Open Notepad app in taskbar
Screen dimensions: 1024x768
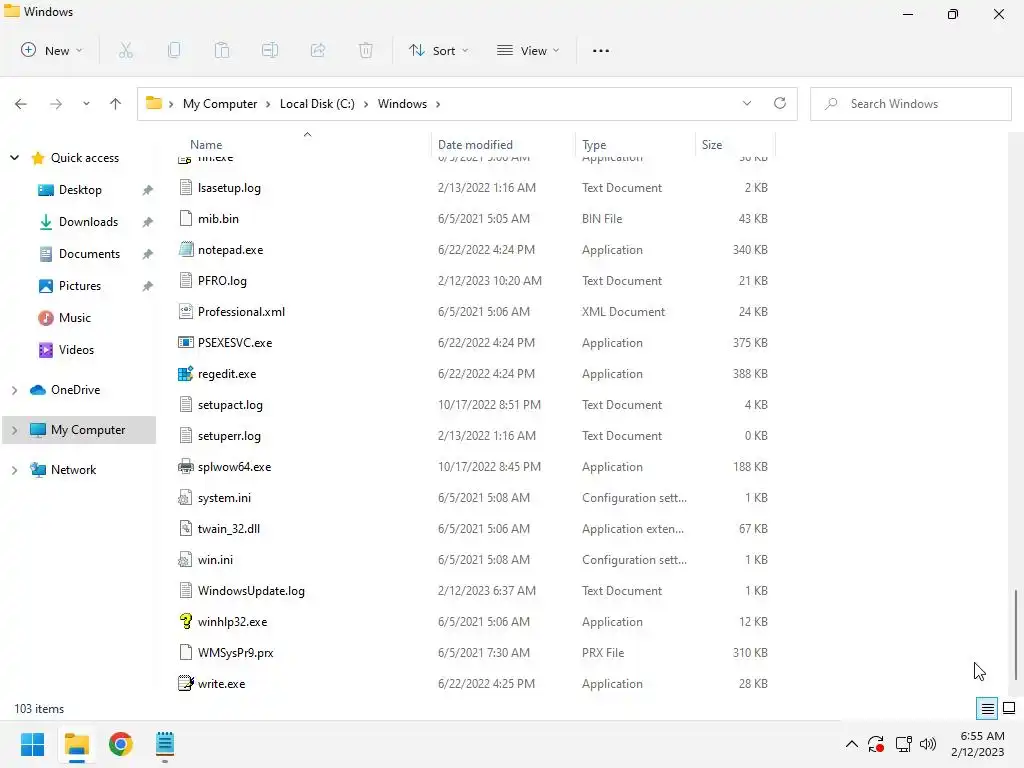(x=165, y=744)
